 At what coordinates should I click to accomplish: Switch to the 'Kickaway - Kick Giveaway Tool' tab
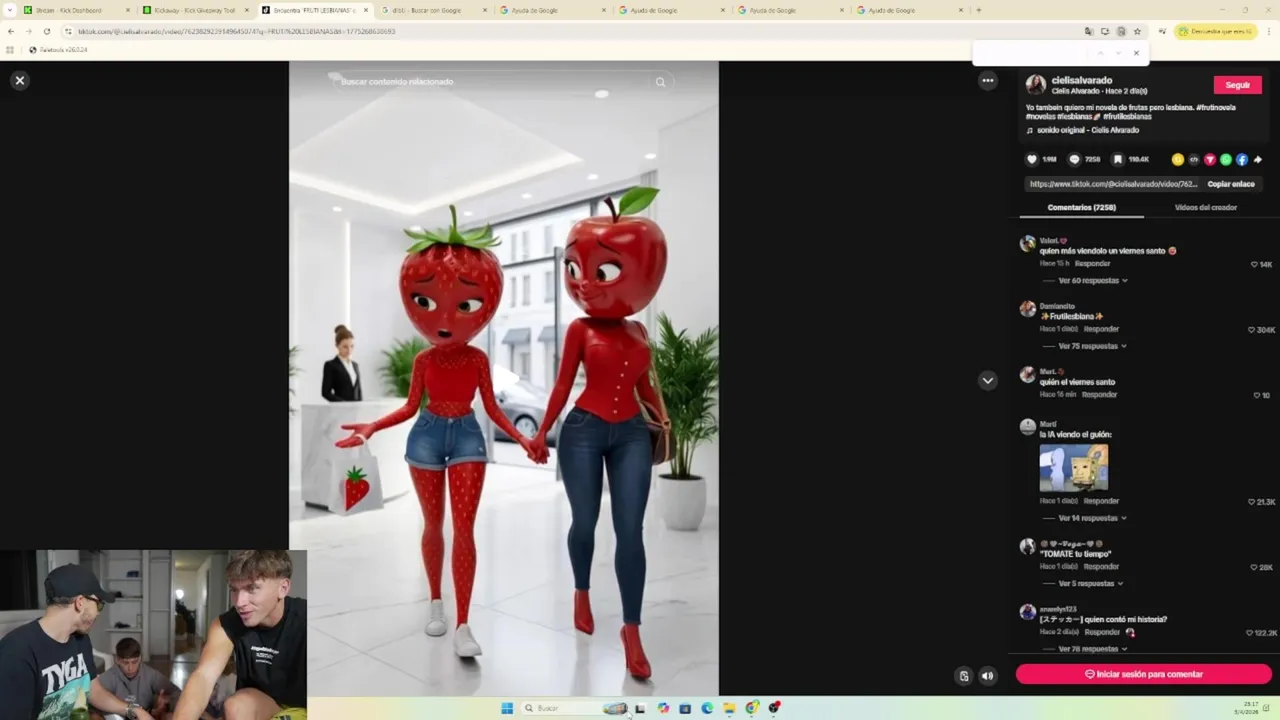(x=195, y=10)
